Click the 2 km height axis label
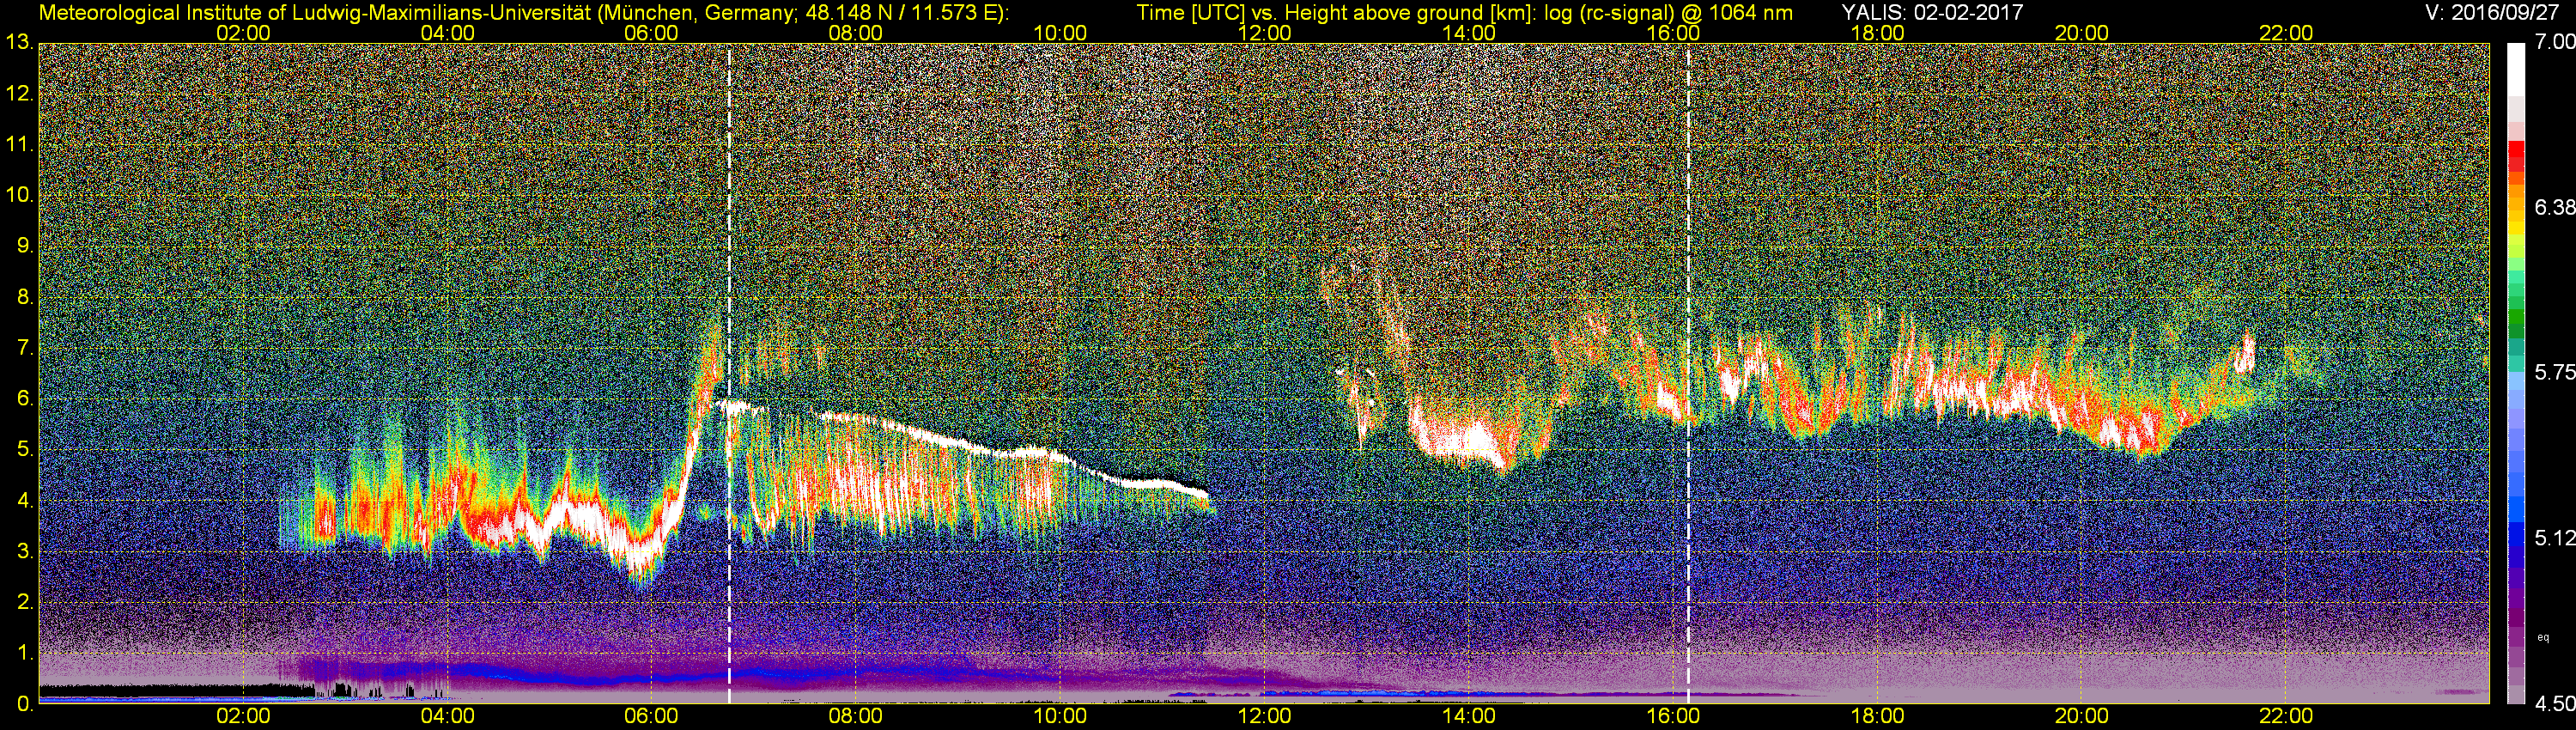 pyautogui.click(x=25, y=602)
